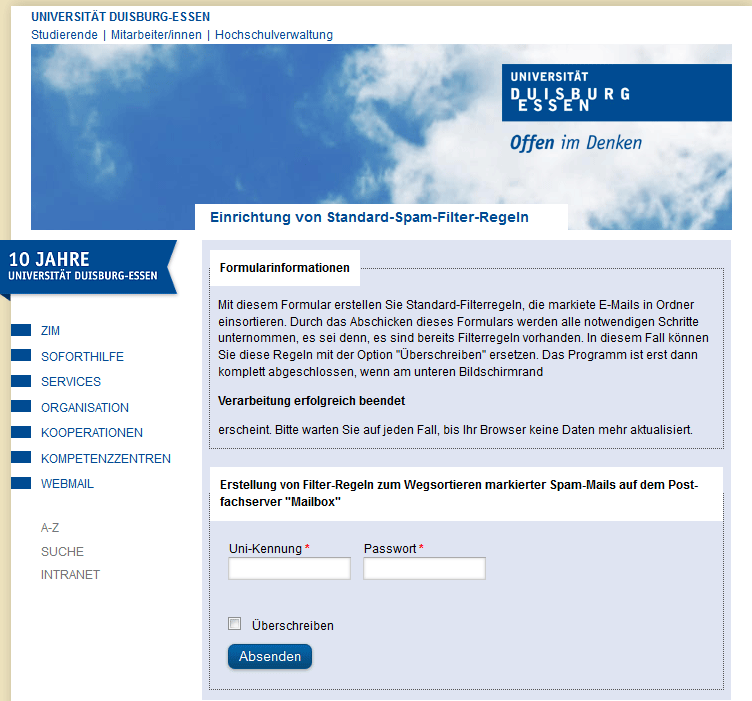This screenshot has height=701, width=752.
Task: Focus the Uni-Kennung input field
Action: (289, 569)
